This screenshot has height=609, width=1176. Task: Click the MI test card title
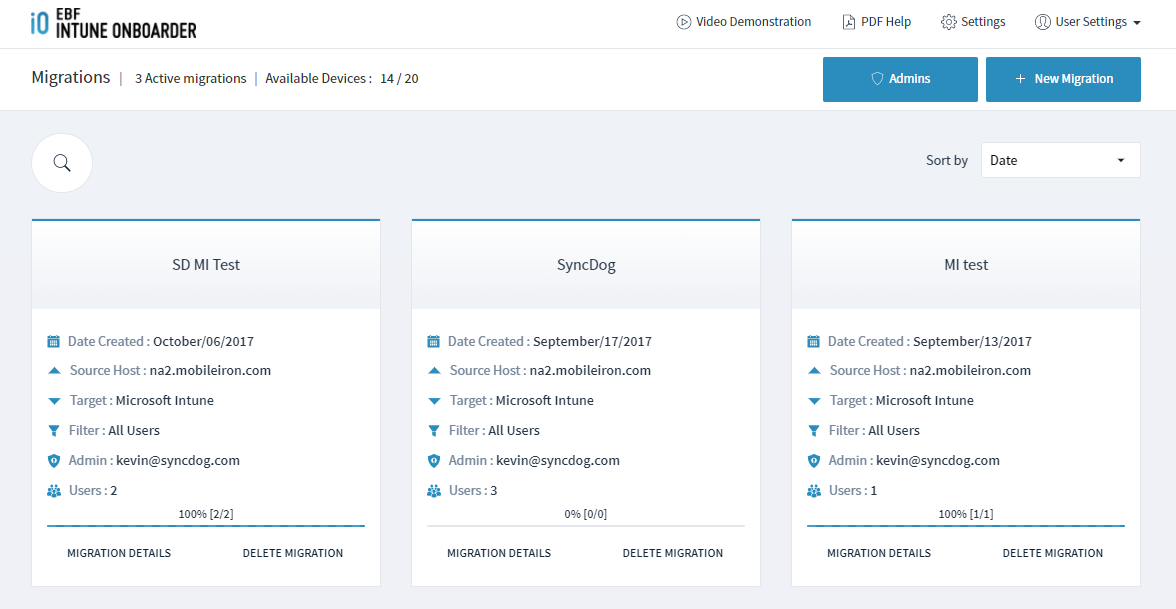click(x=966, y=264)
